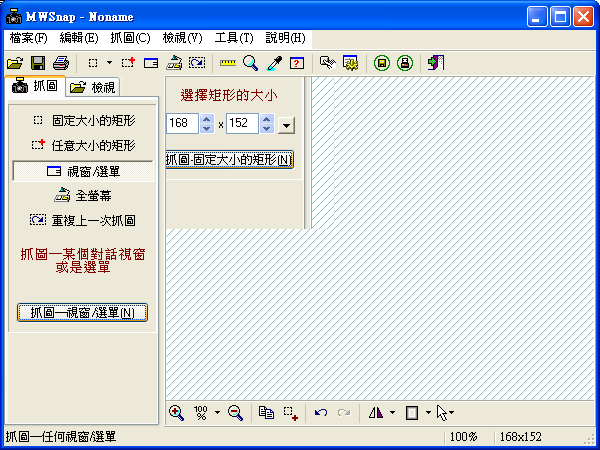
Task: Click the height field showing 152
Action: [x=242, y=123]
